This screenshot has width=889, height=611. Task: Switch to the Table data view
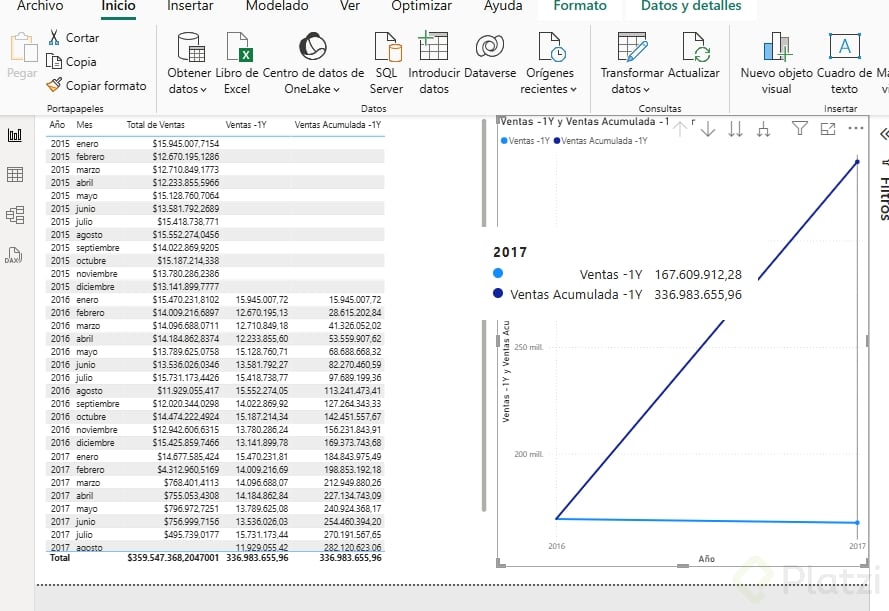[x=15, y=175]
